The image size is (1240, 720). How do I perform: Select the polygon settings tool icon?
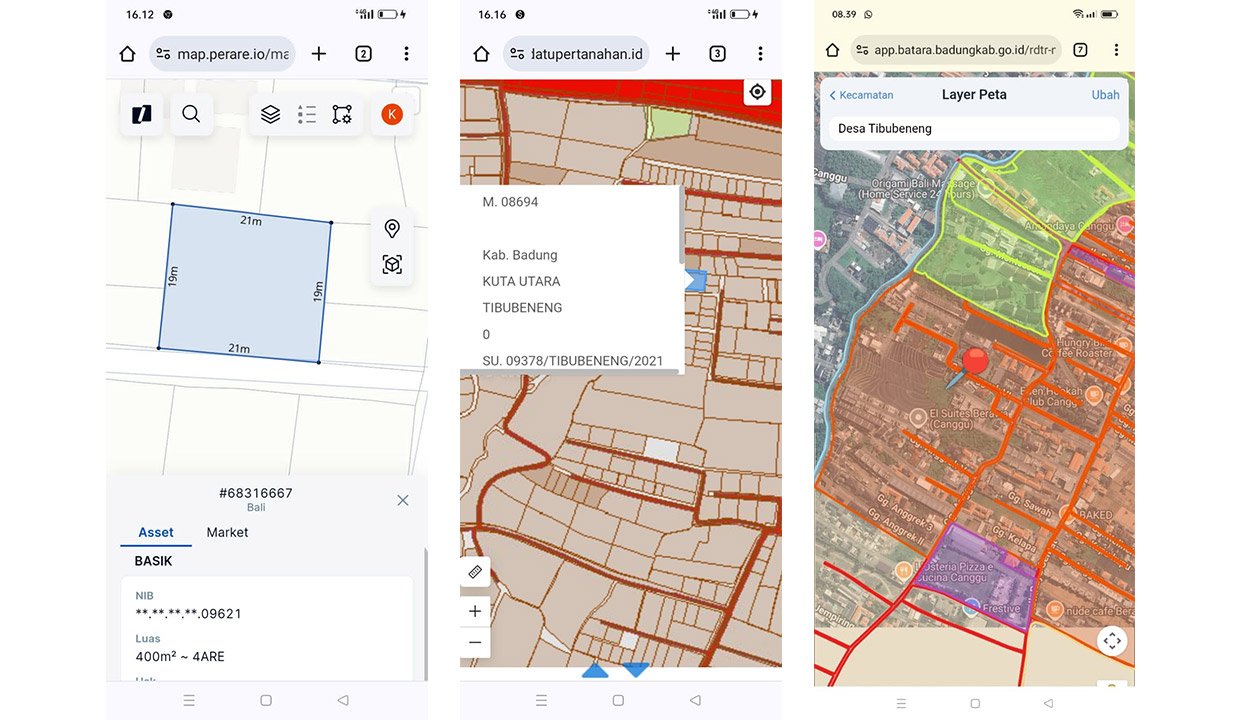342,114
